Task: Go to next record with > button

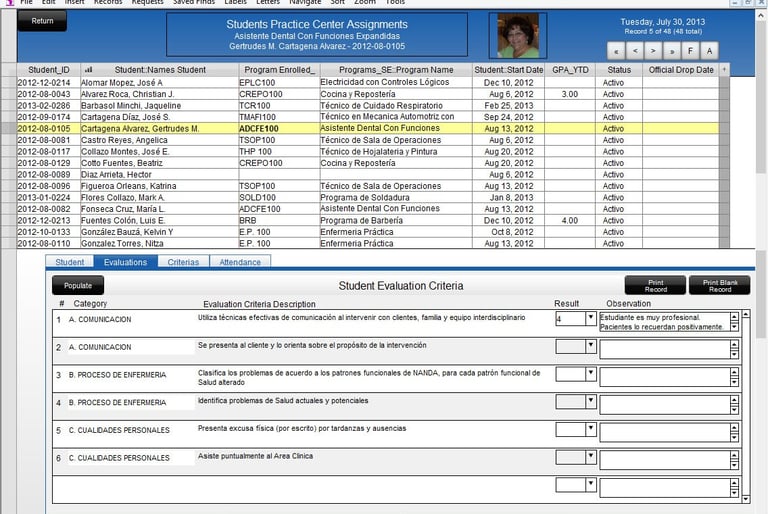Action: 653,51
